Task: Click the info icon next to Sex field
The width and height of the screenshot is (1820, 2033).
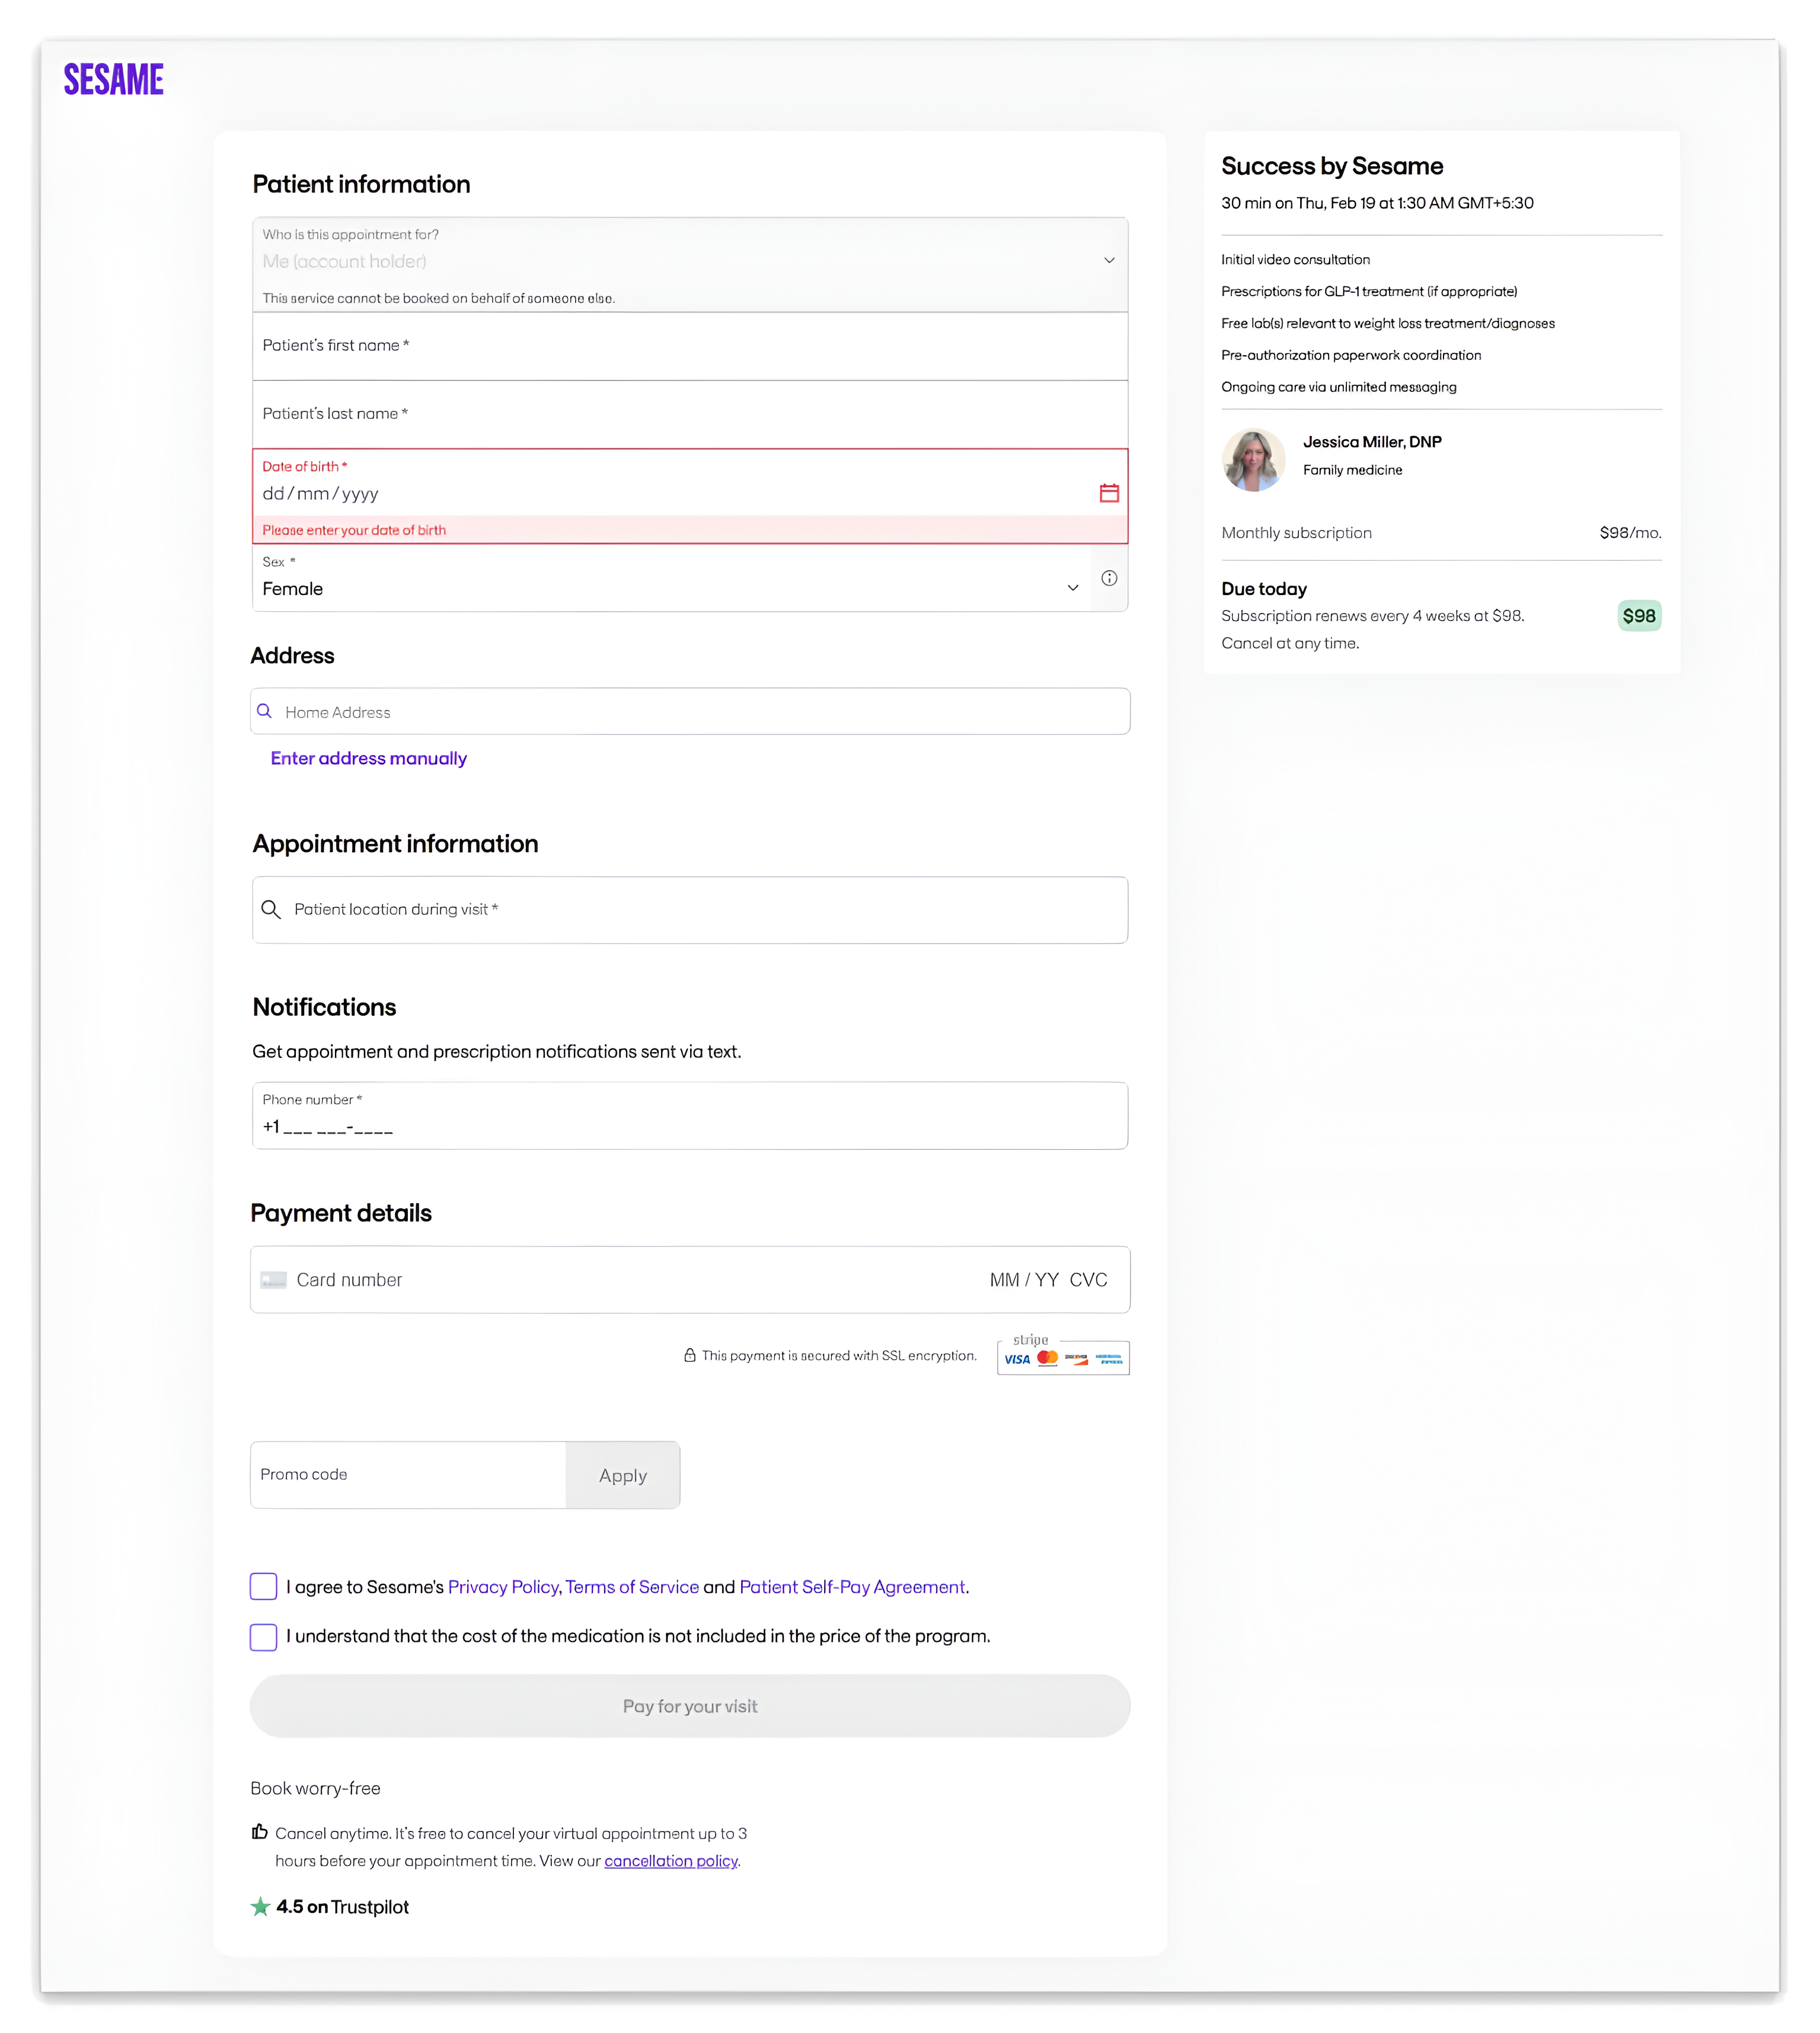Action: coord(1108,577)
